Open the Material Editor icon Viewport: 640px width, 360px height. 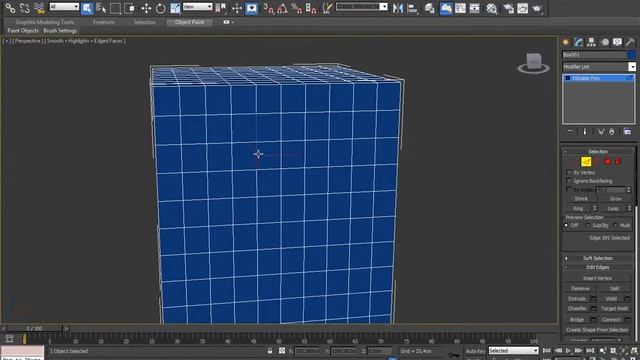(492, 8)
